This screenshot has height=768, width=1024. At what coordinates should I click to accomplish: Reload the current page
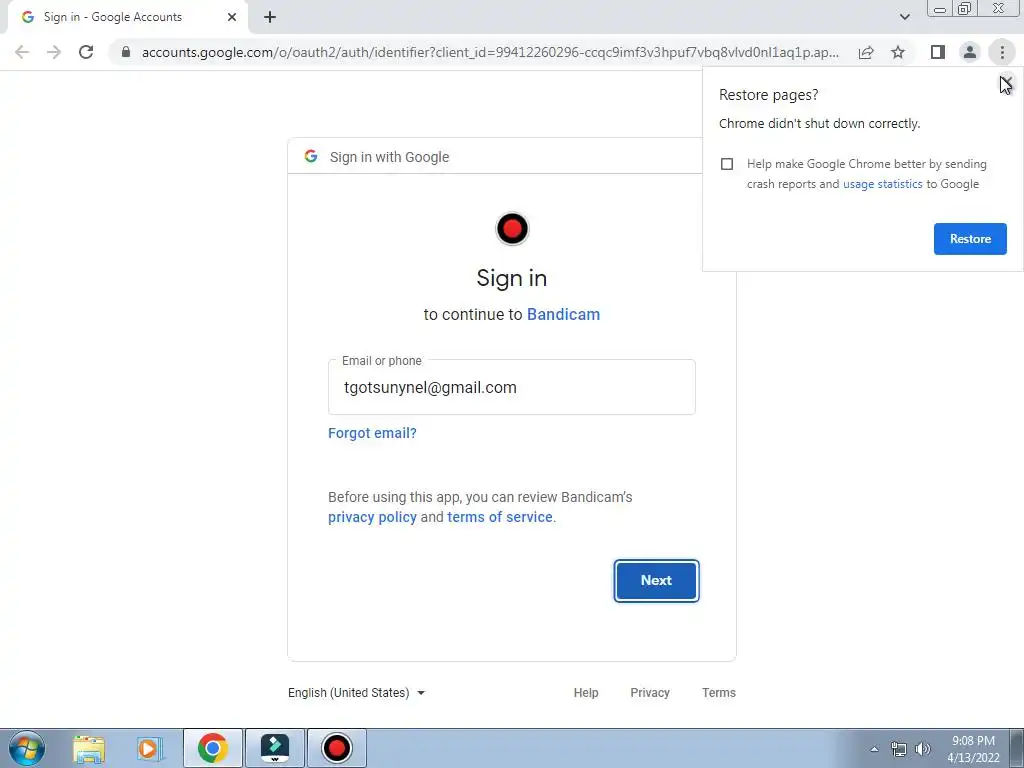point(86,52)
